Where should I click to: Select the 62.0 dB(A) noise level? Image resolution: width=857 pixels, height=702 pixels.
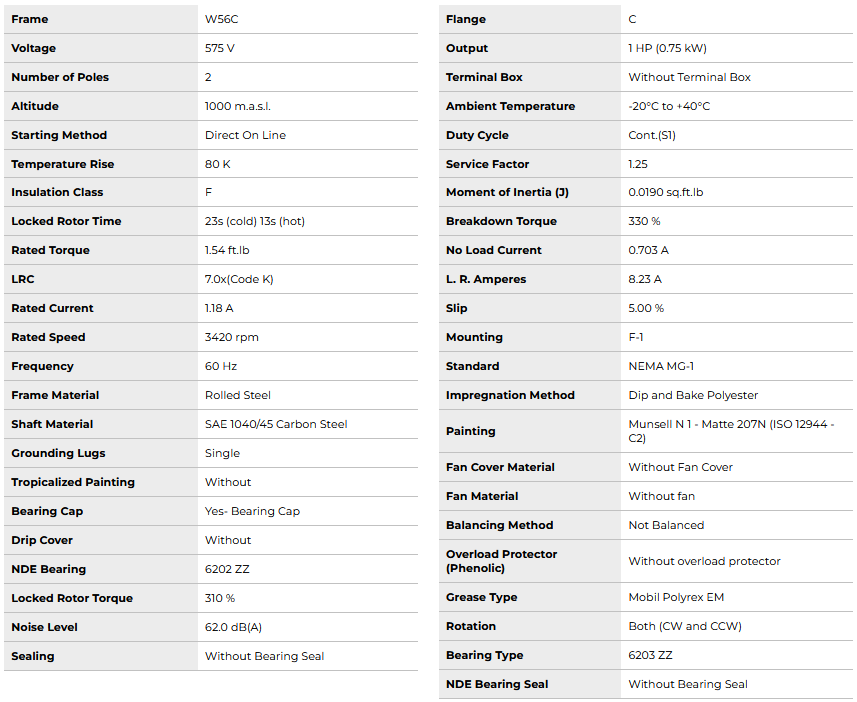point(233,627)
